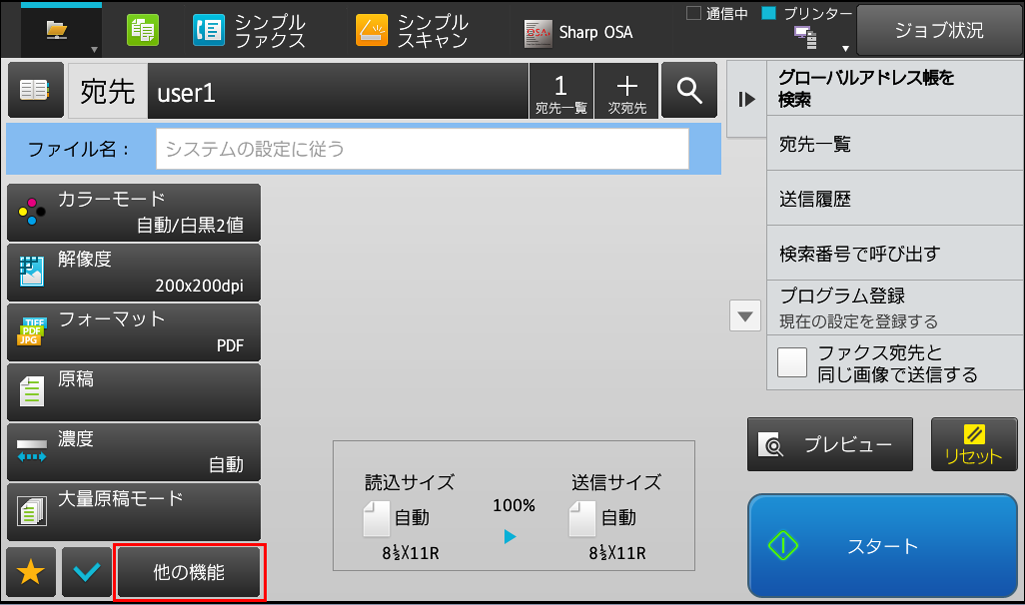Open the folder mode icon in top bar
The width and height of the screenshot is (1025, 605).
tap(57, 29)
